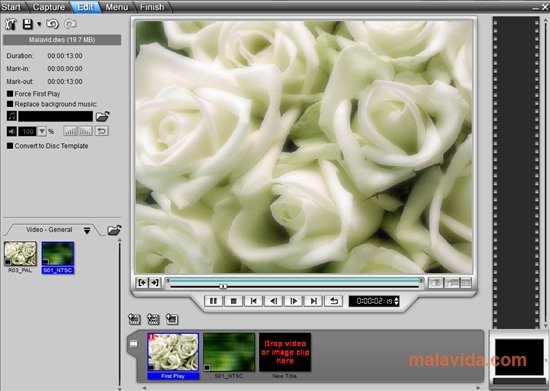Apply audio fade-in button
The width and height of the screenshot is (550, 391).
(71, 131)
